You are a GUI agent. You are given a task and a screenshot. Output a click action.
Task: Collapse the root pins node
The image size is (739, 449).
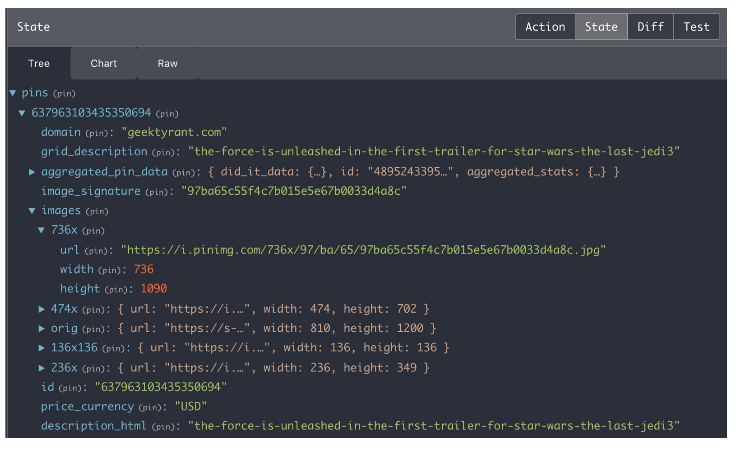13,93
